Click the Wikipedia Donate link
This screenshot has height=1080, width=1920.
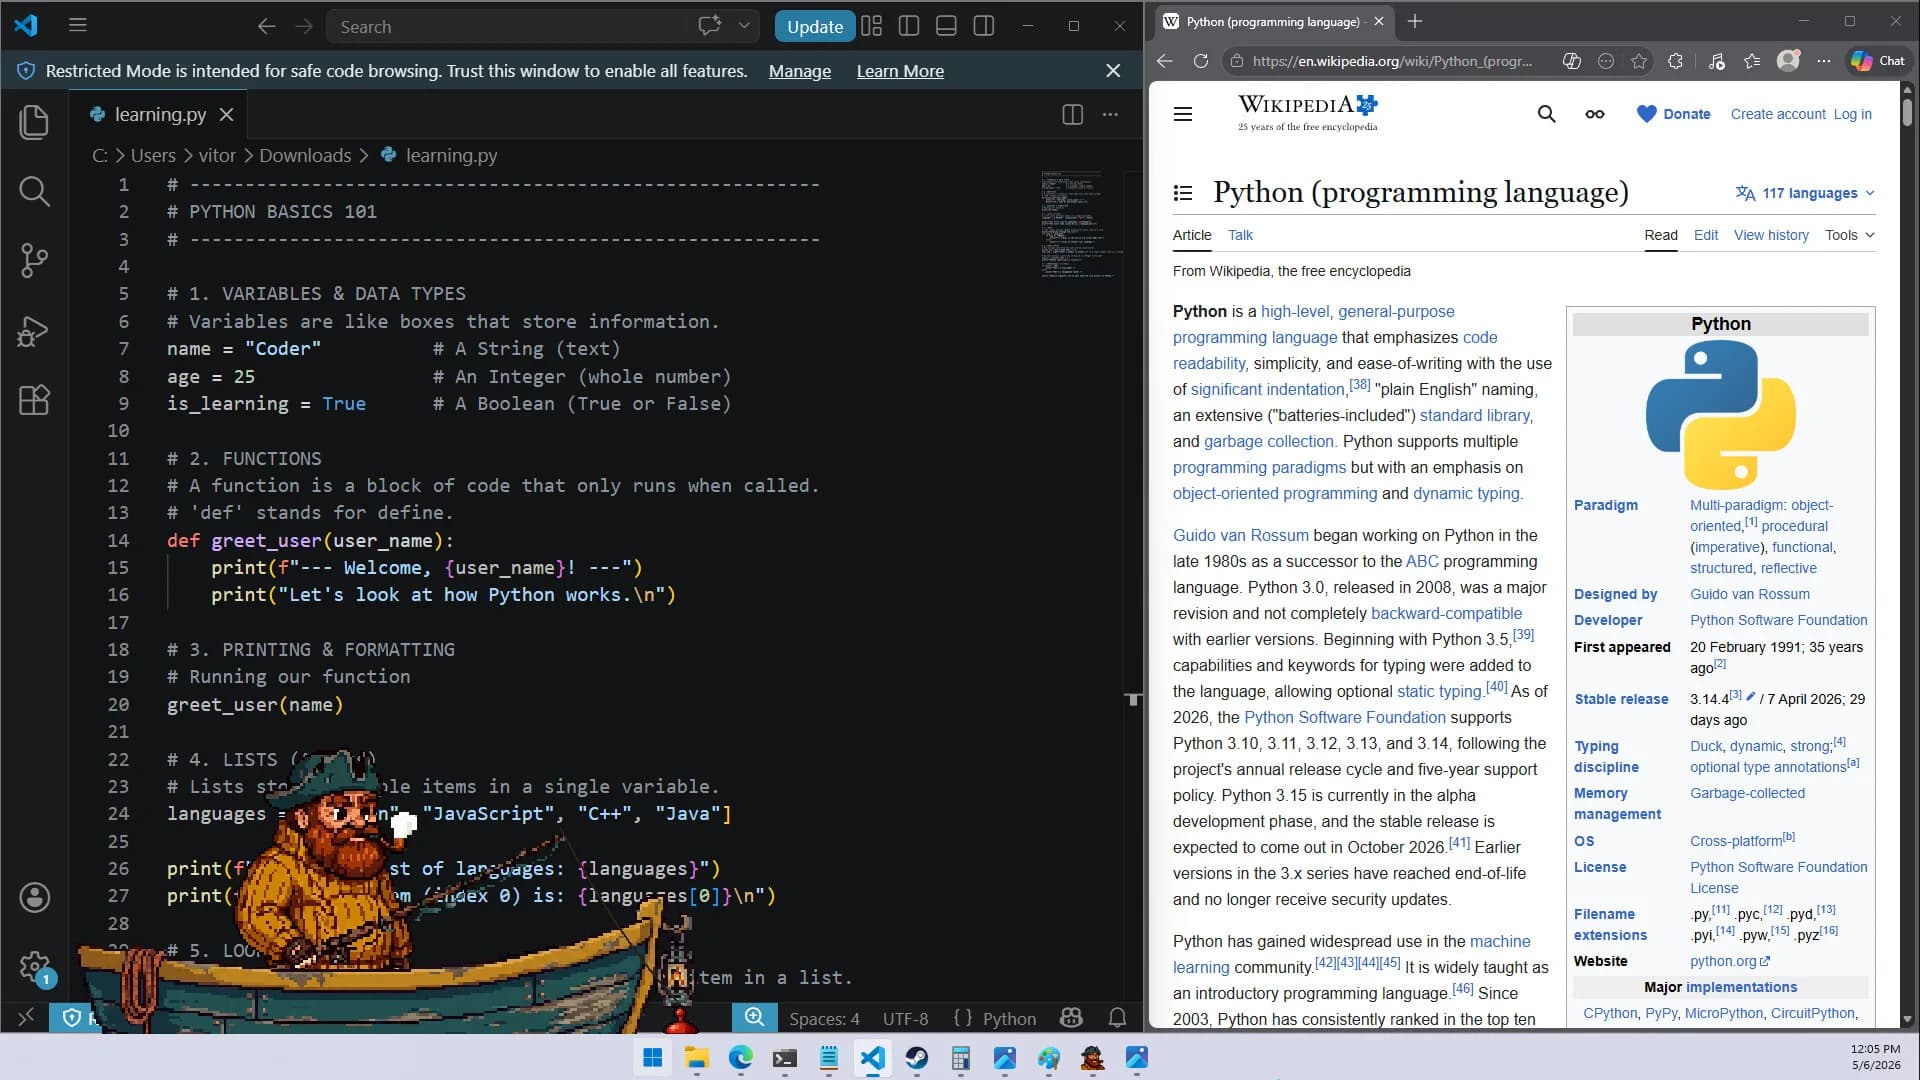coord(1674,114)
